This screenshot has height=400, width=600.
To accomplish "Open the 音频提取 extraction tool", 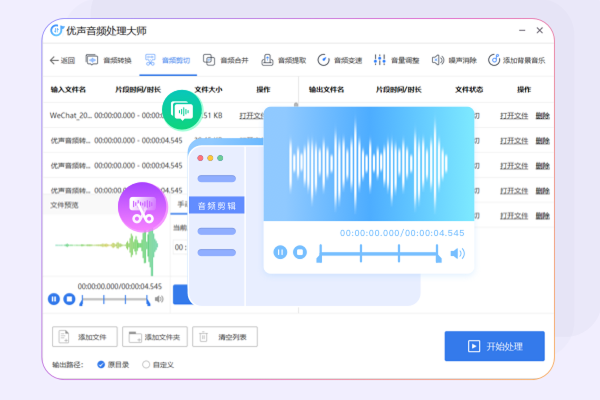I will coord(284,60).
